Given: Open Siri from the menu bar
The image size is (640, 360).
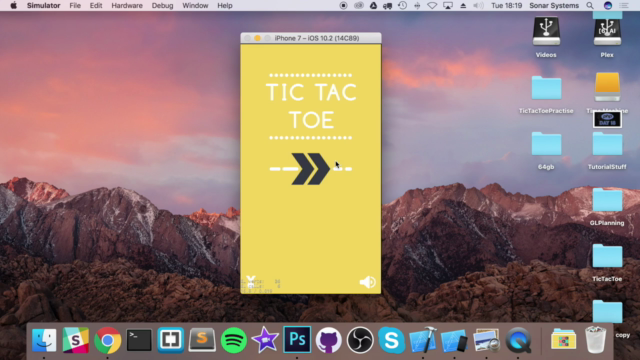Looking at the screenshot, I should pyautogui.click(x=608, y=5).
